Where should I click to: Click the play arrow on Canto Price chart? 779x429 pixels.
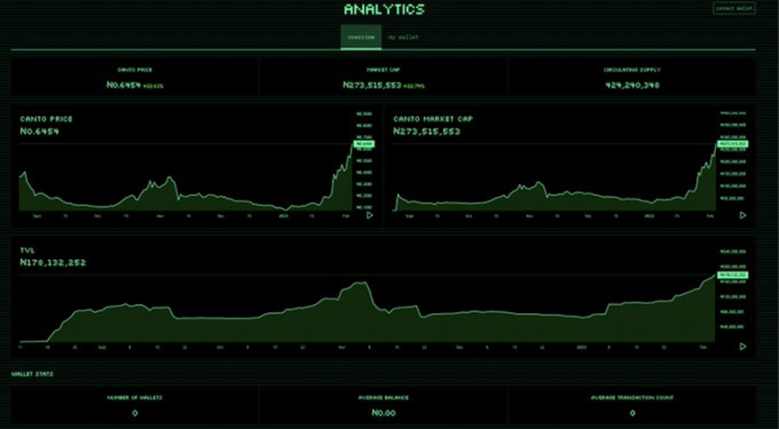(x=370, y=215)
